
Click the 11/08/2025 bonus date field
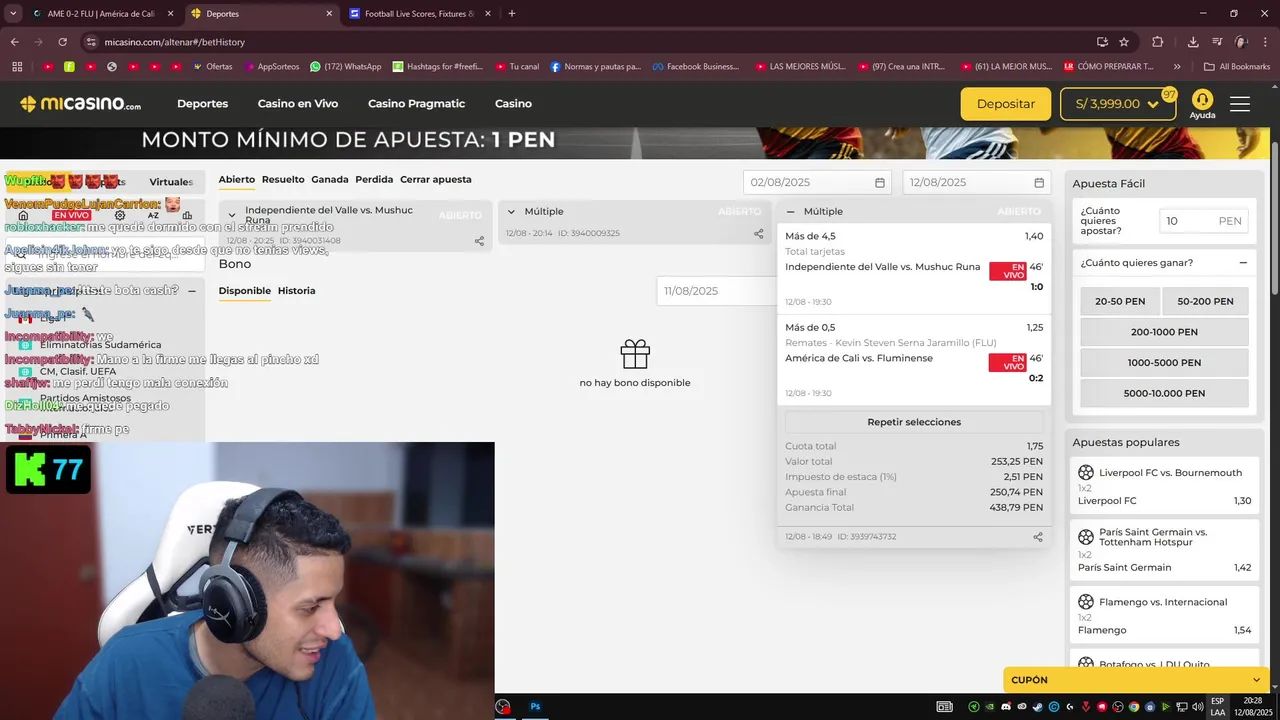coord(716,291)
